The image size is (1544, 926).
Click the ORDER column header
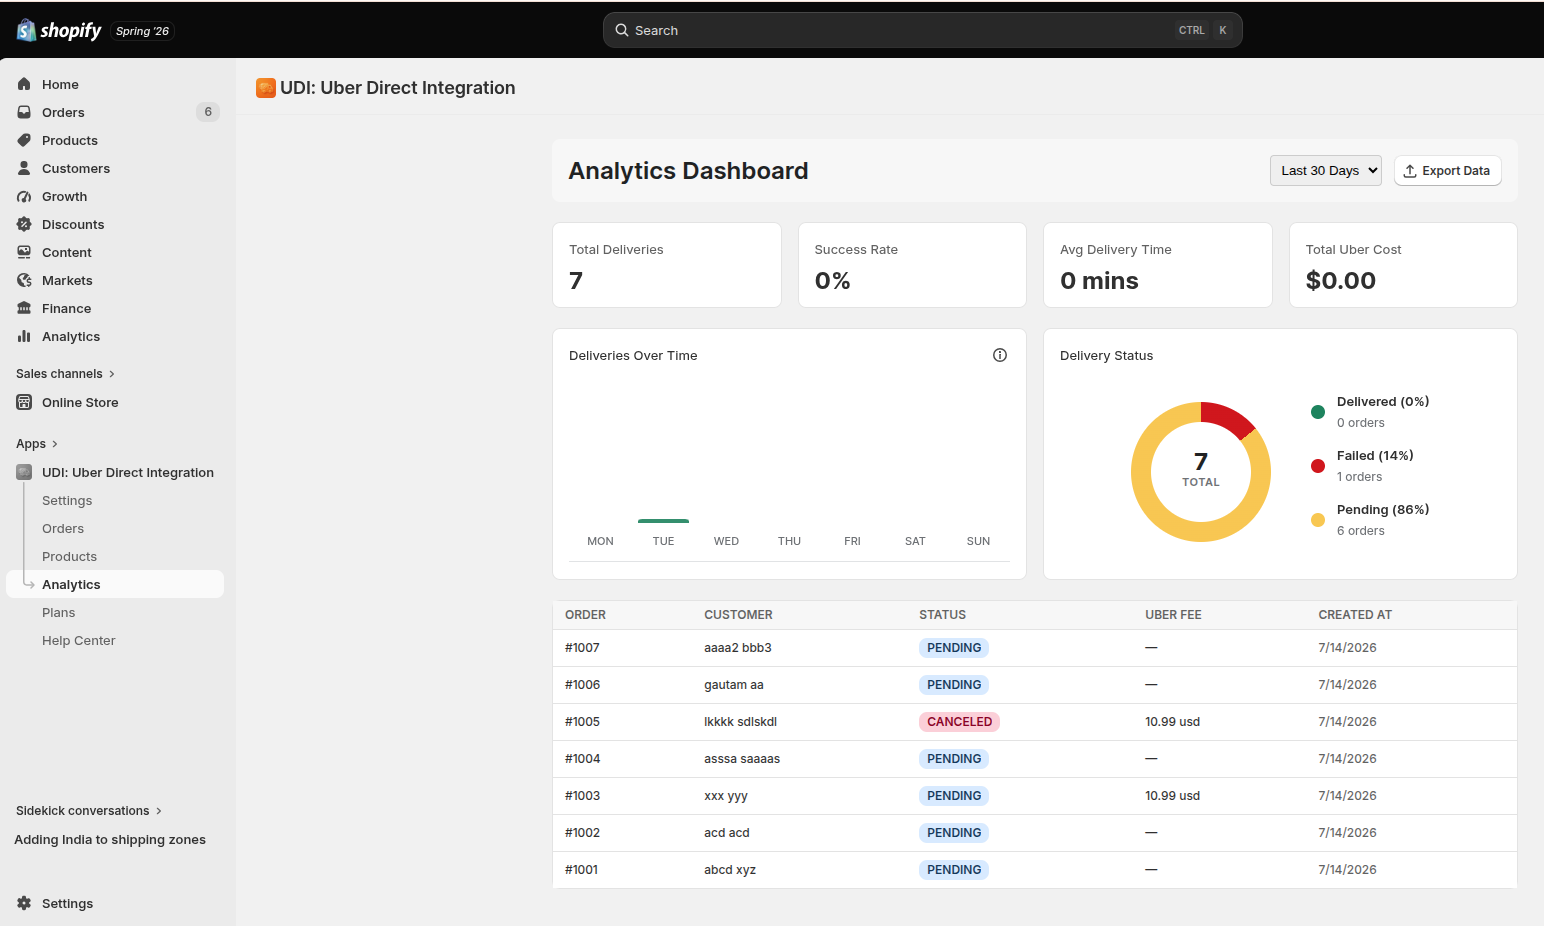(x=585, y=615)
